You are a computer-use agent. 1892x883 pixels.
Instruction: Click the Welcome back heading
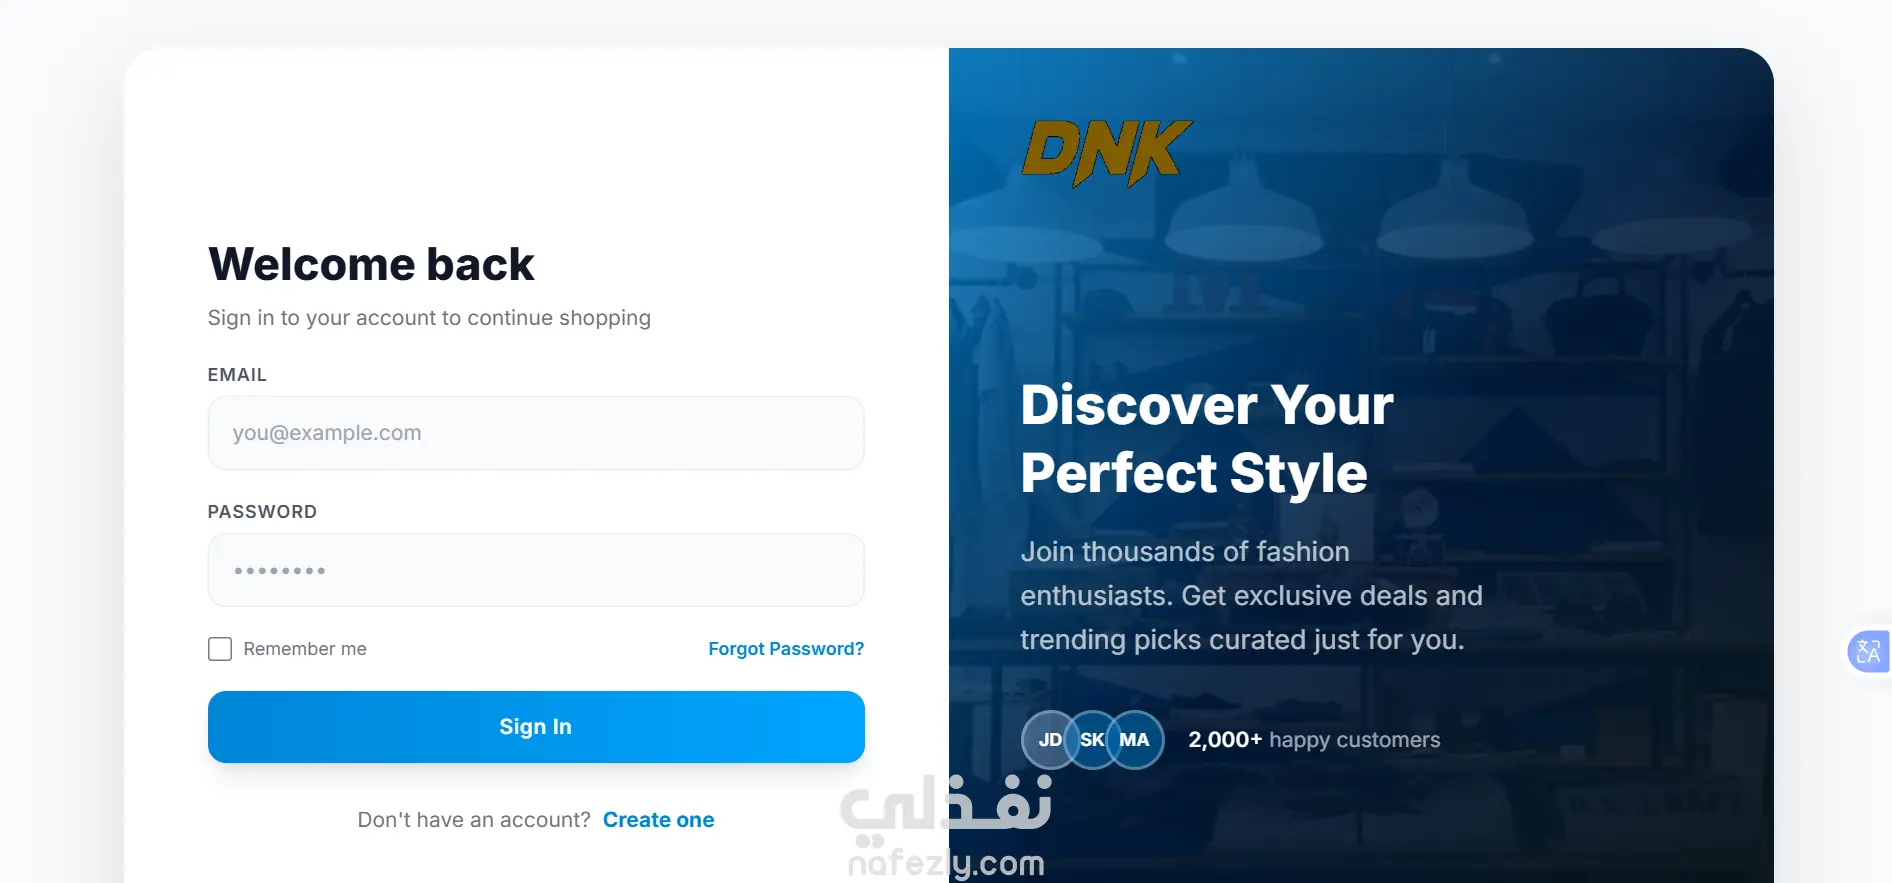point(371,265)
